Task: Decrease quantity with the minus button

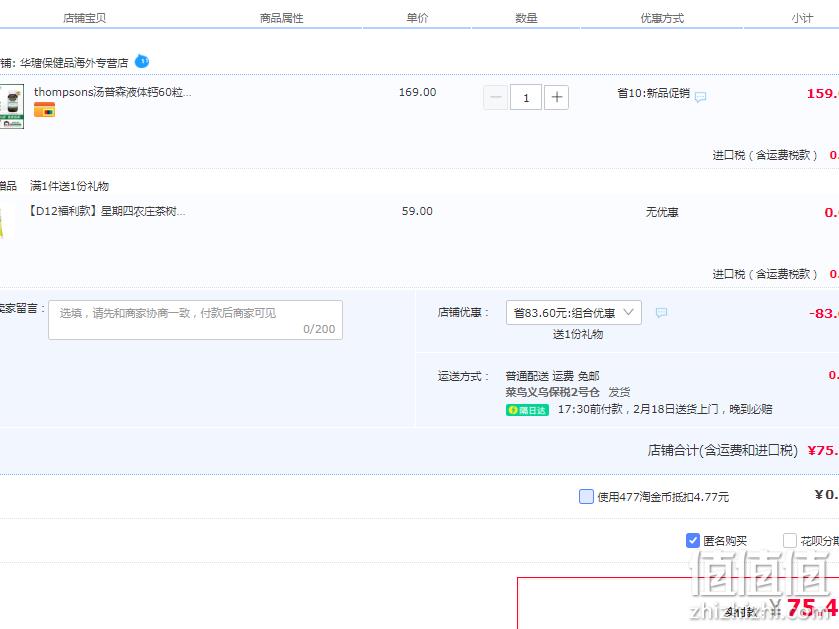Action: (495, 97)
